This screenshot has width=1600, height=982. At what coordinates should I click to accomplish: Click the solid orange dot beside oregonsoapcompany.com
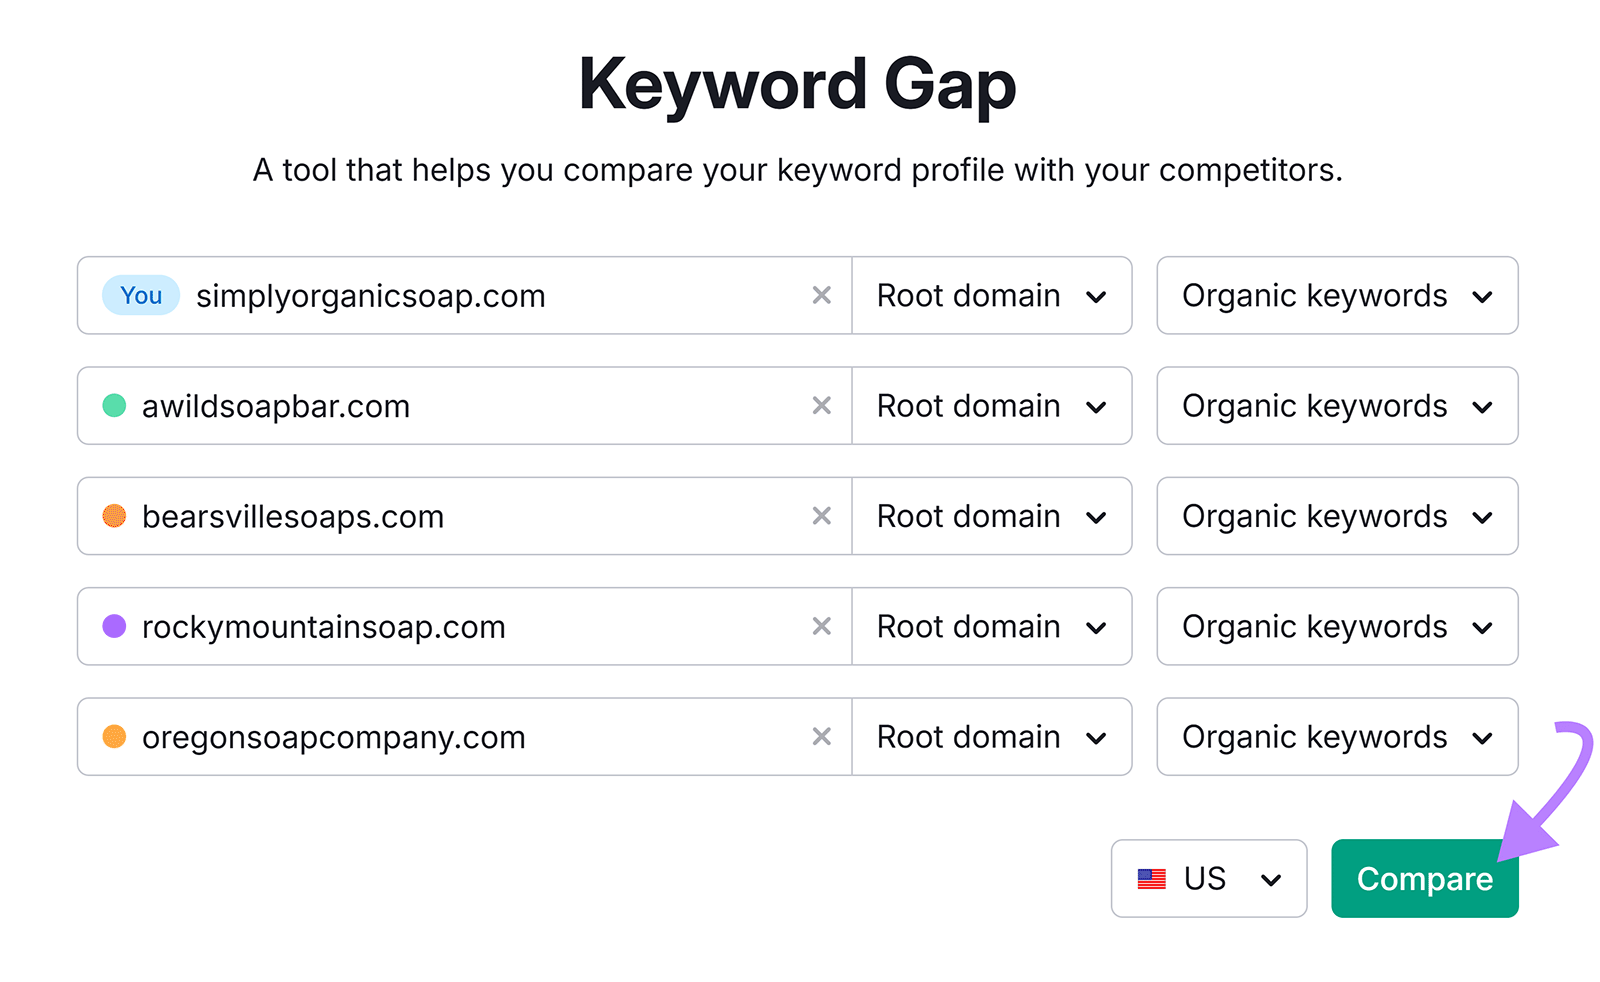tap(114, 737)
